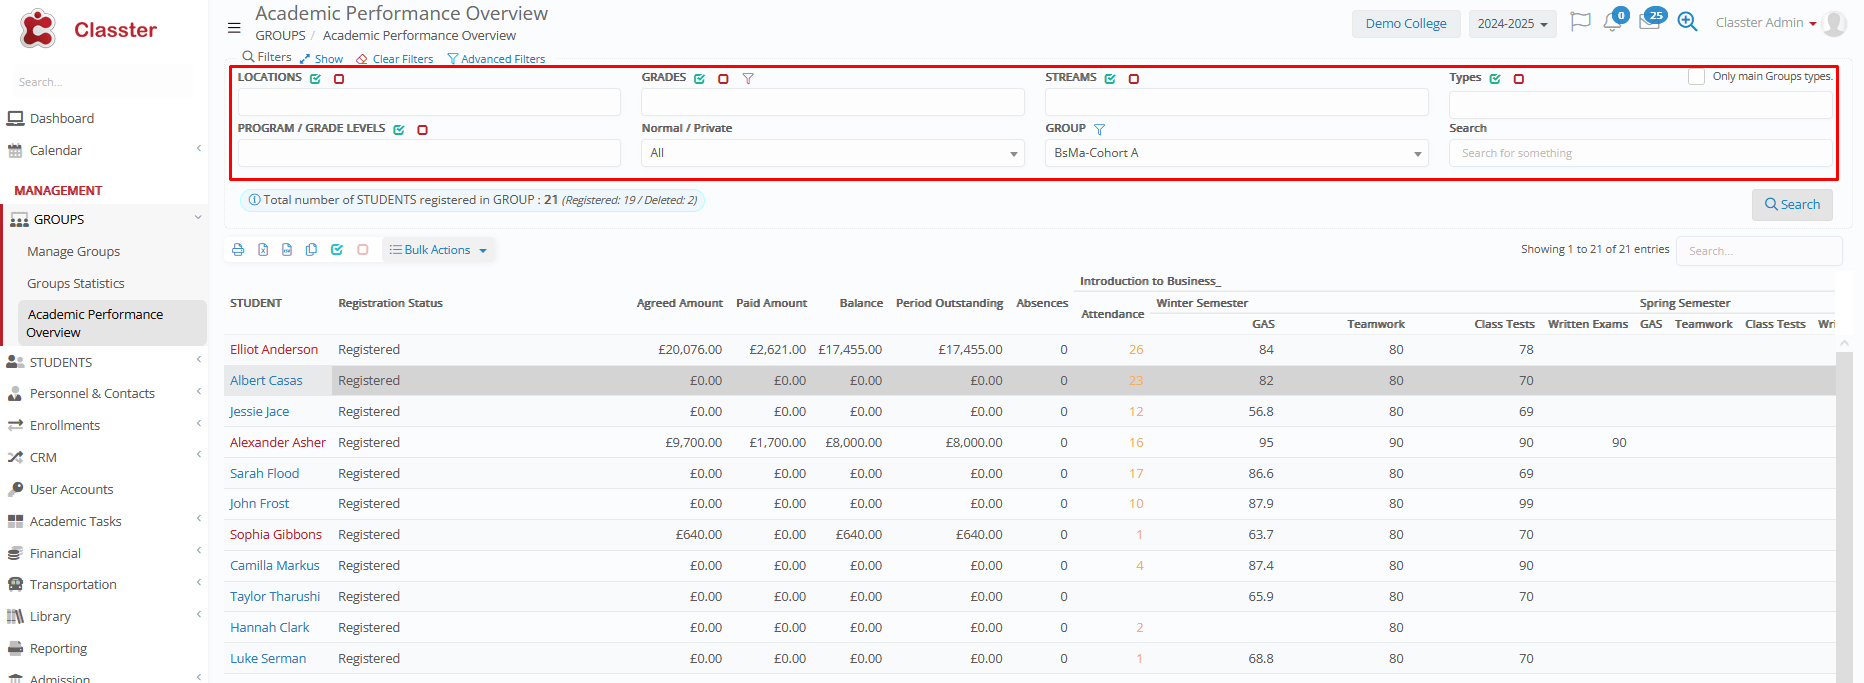Export the table as CSV
This screenshot has height=683, width=1864.
[287, 250]
